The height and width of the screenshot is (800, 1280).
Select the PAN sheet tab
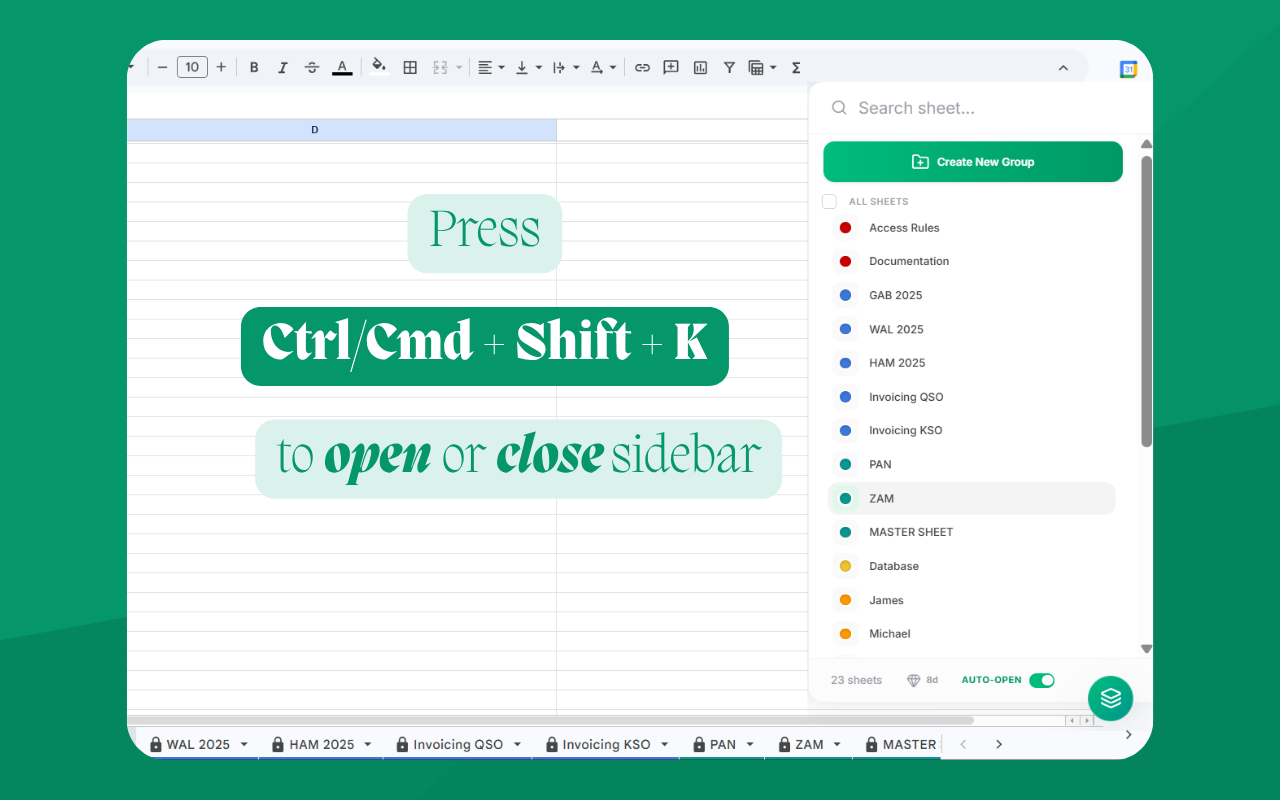pos(723,744)
